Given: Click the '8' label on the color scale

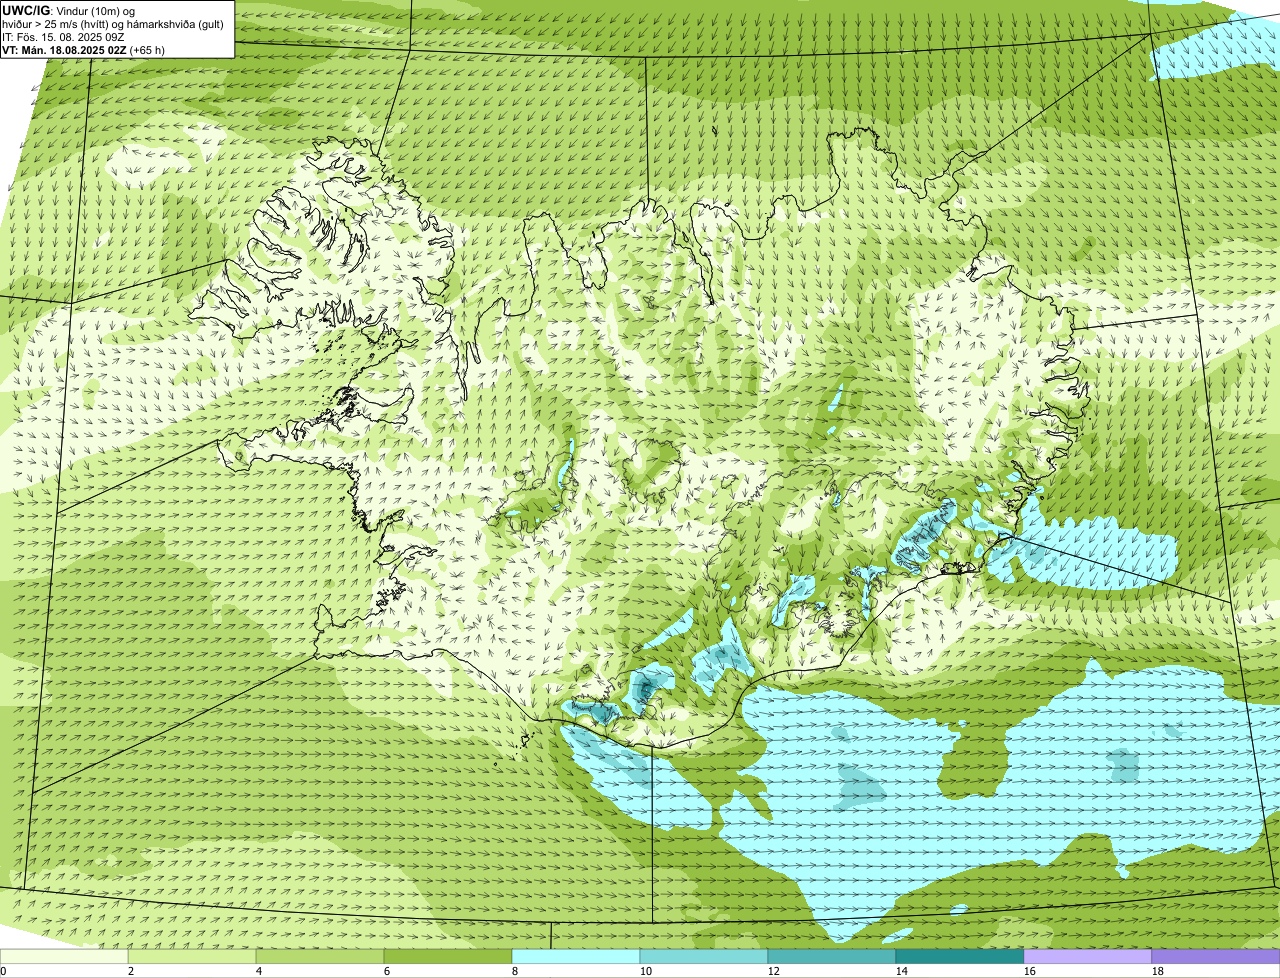Looking at the screenshot, I should pyautogui.click(x=515, y=971).
